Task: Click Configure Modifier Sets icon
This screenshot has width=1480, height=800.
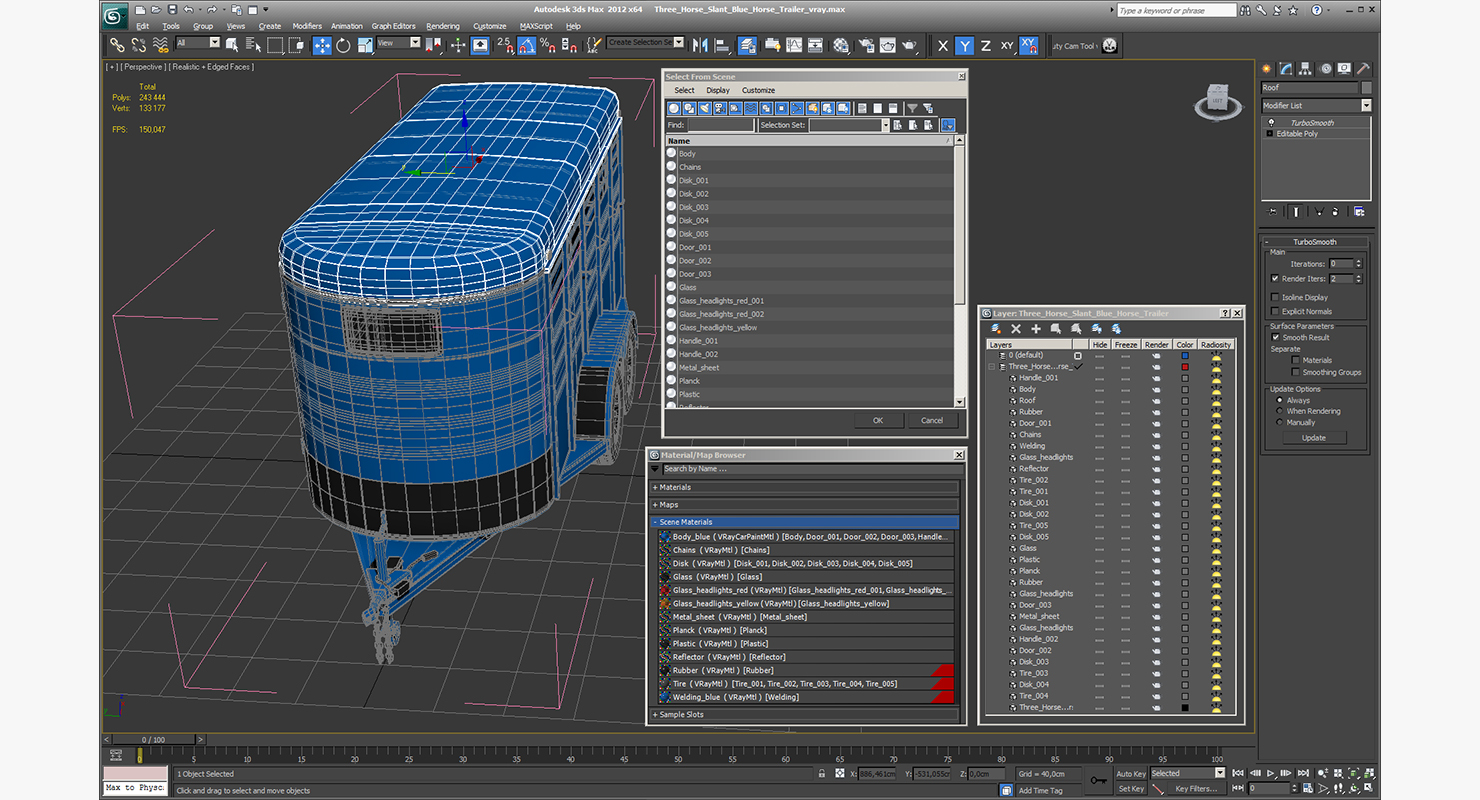Action: tap(1358, 211)
